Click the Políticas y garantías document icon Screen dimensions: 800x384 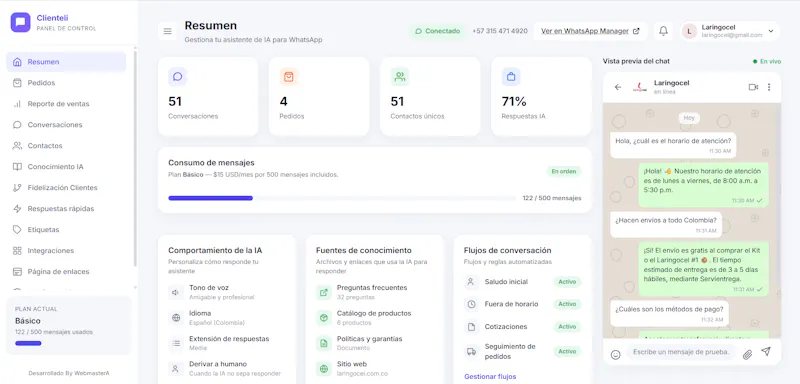(x=323, y=343)
